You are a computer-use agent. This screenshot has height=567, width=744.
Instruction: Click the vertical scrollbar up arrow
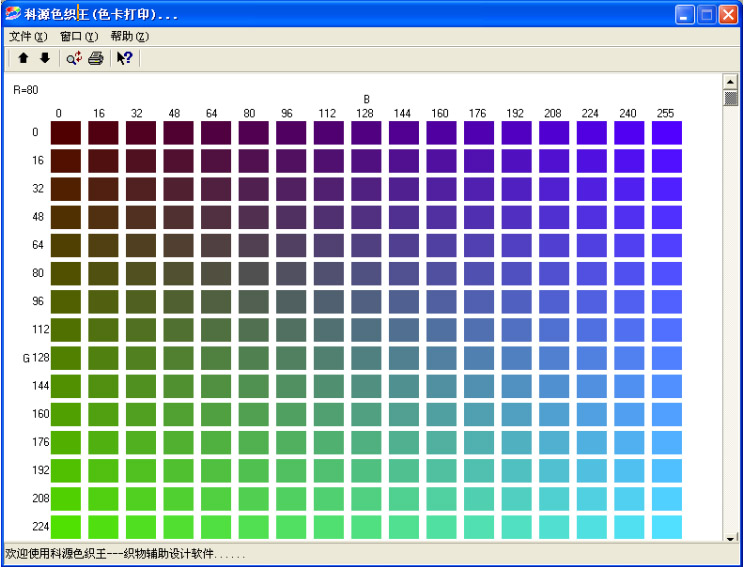click(731, 82)
